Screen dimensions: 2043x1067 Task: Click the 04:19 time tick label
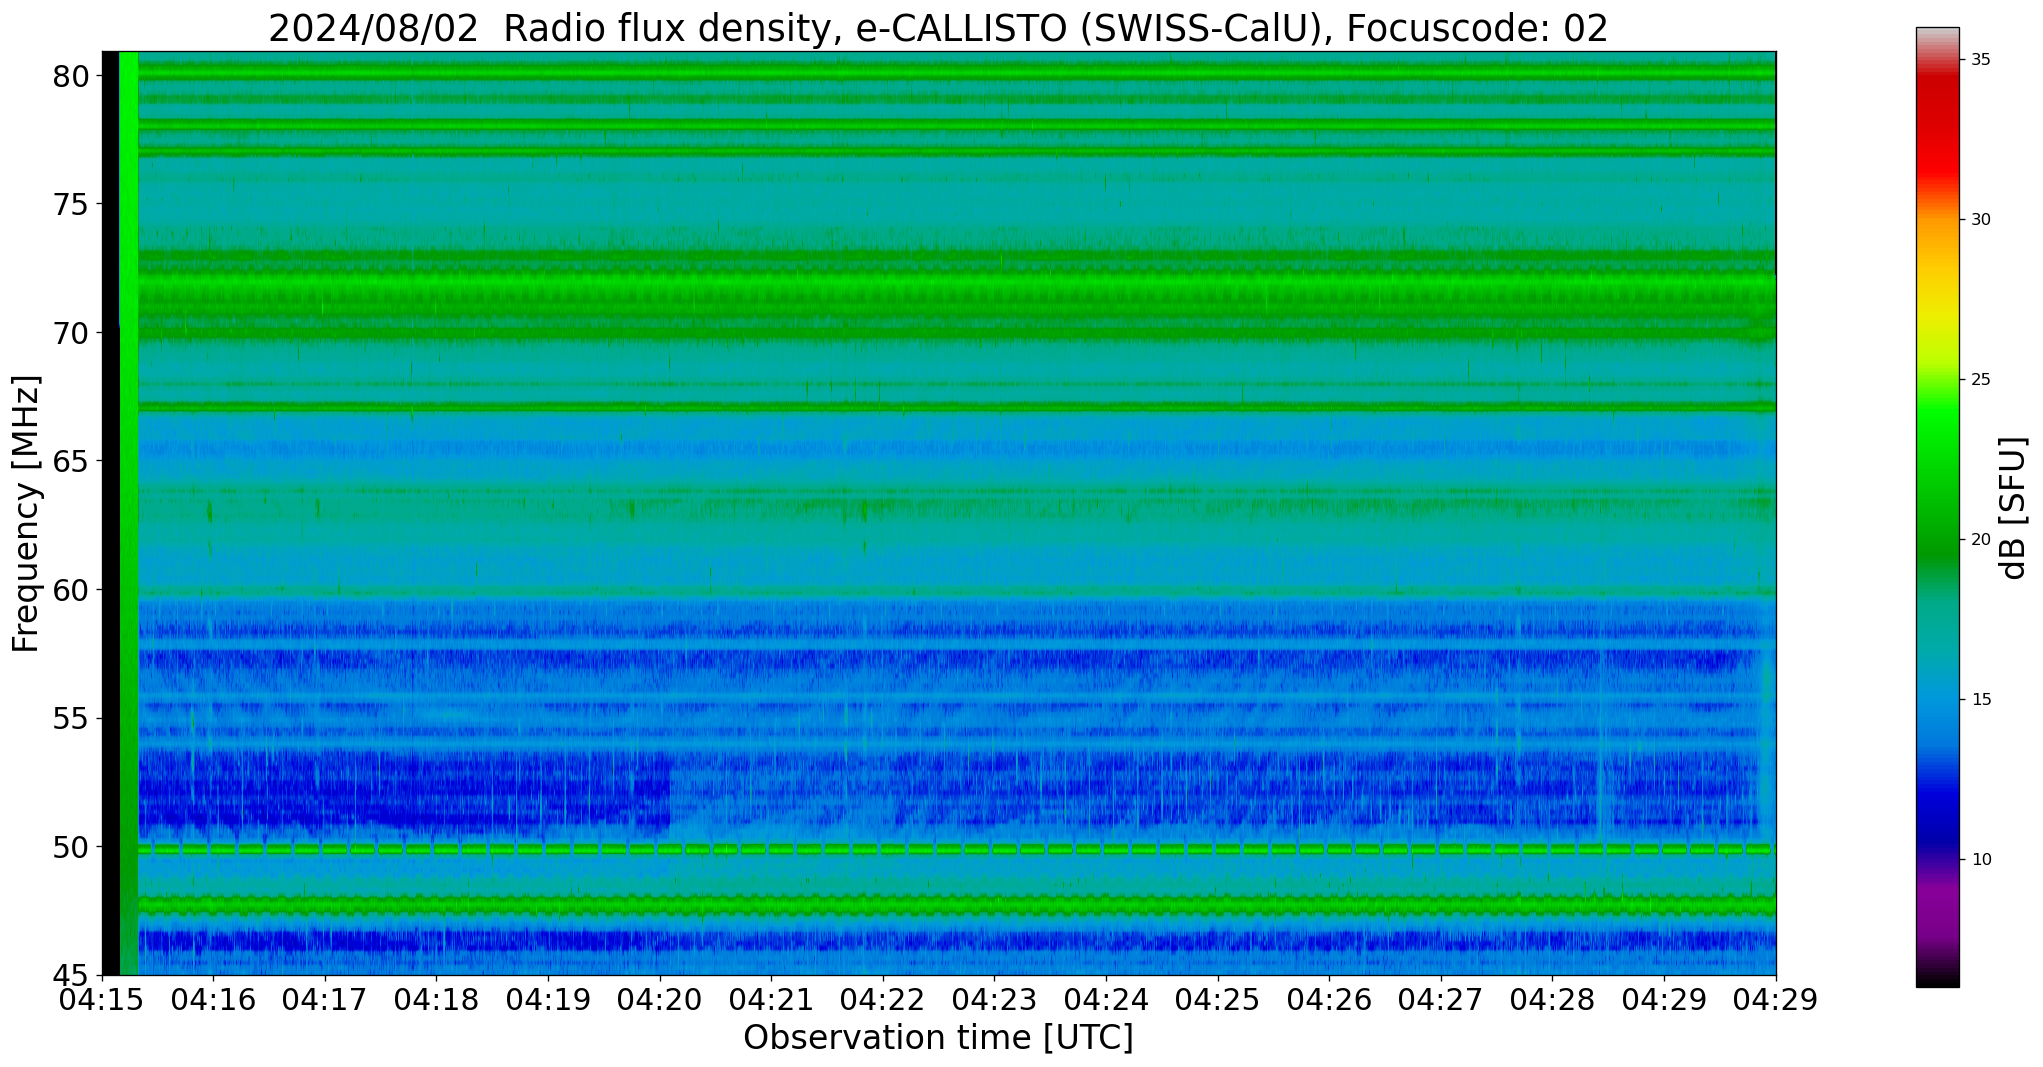pos(548,999)
